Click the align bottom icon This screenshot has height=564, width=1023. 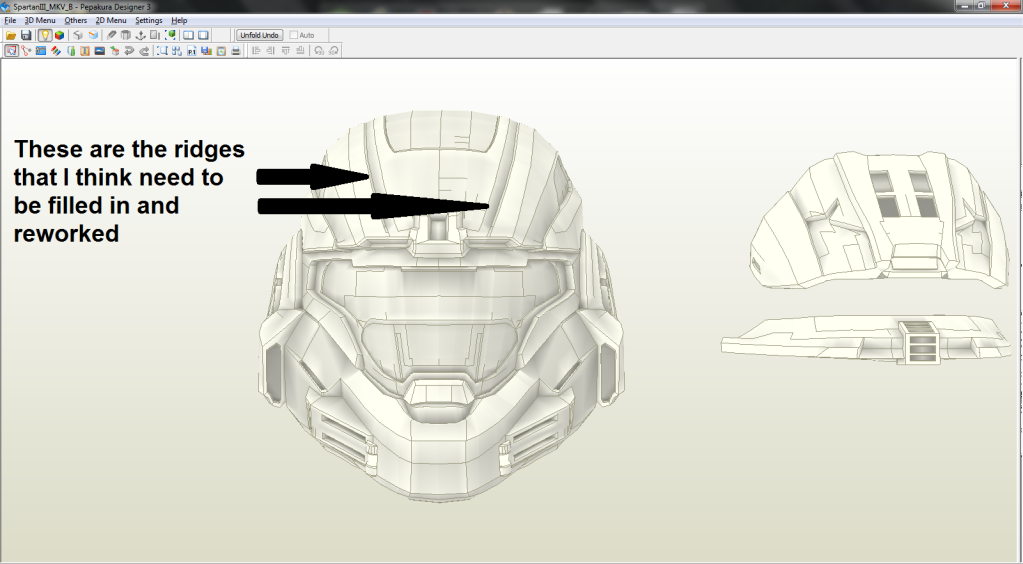pyautogui.click(x=300, y=51)
